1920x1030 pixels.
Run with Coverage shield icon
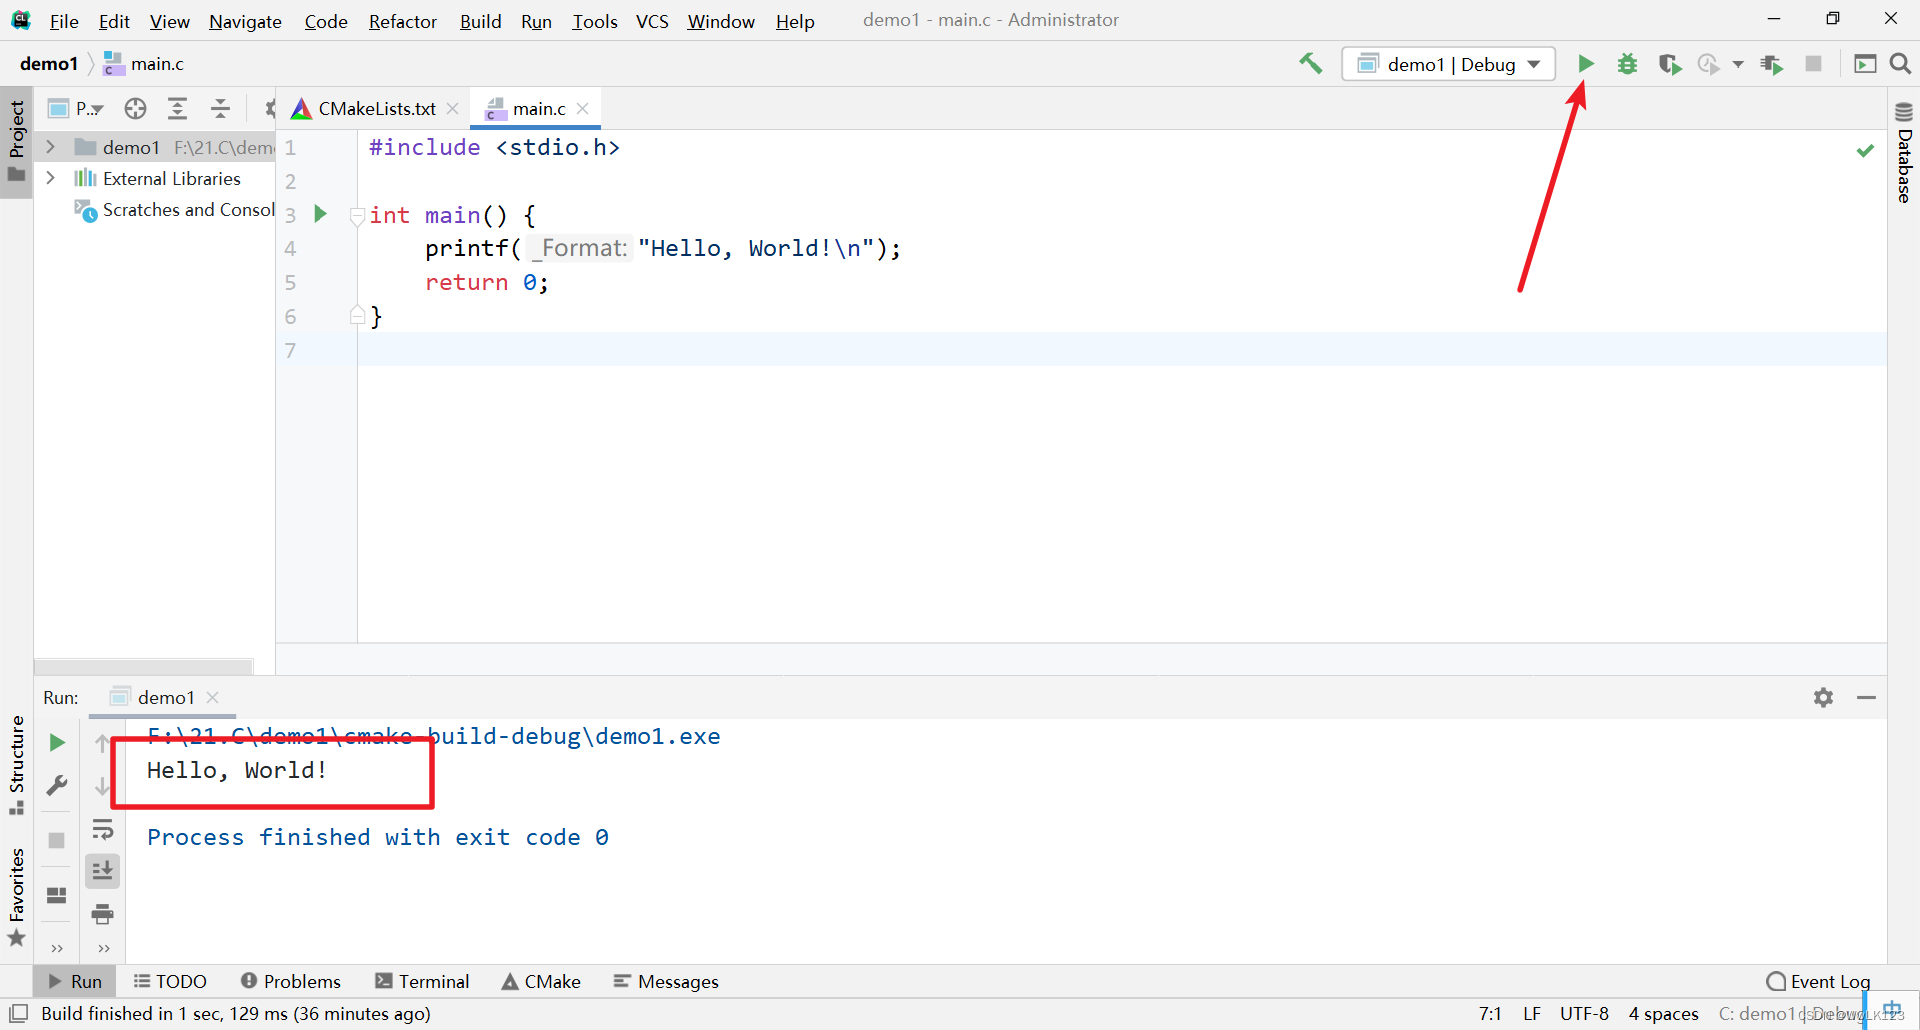tap(1669, 64)
